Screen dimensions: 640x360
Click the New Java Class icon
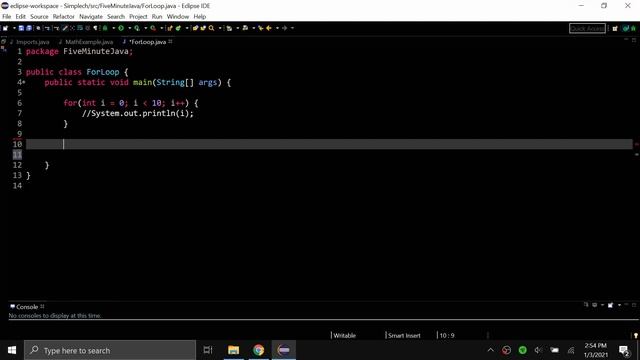click(x=178, y=28)
